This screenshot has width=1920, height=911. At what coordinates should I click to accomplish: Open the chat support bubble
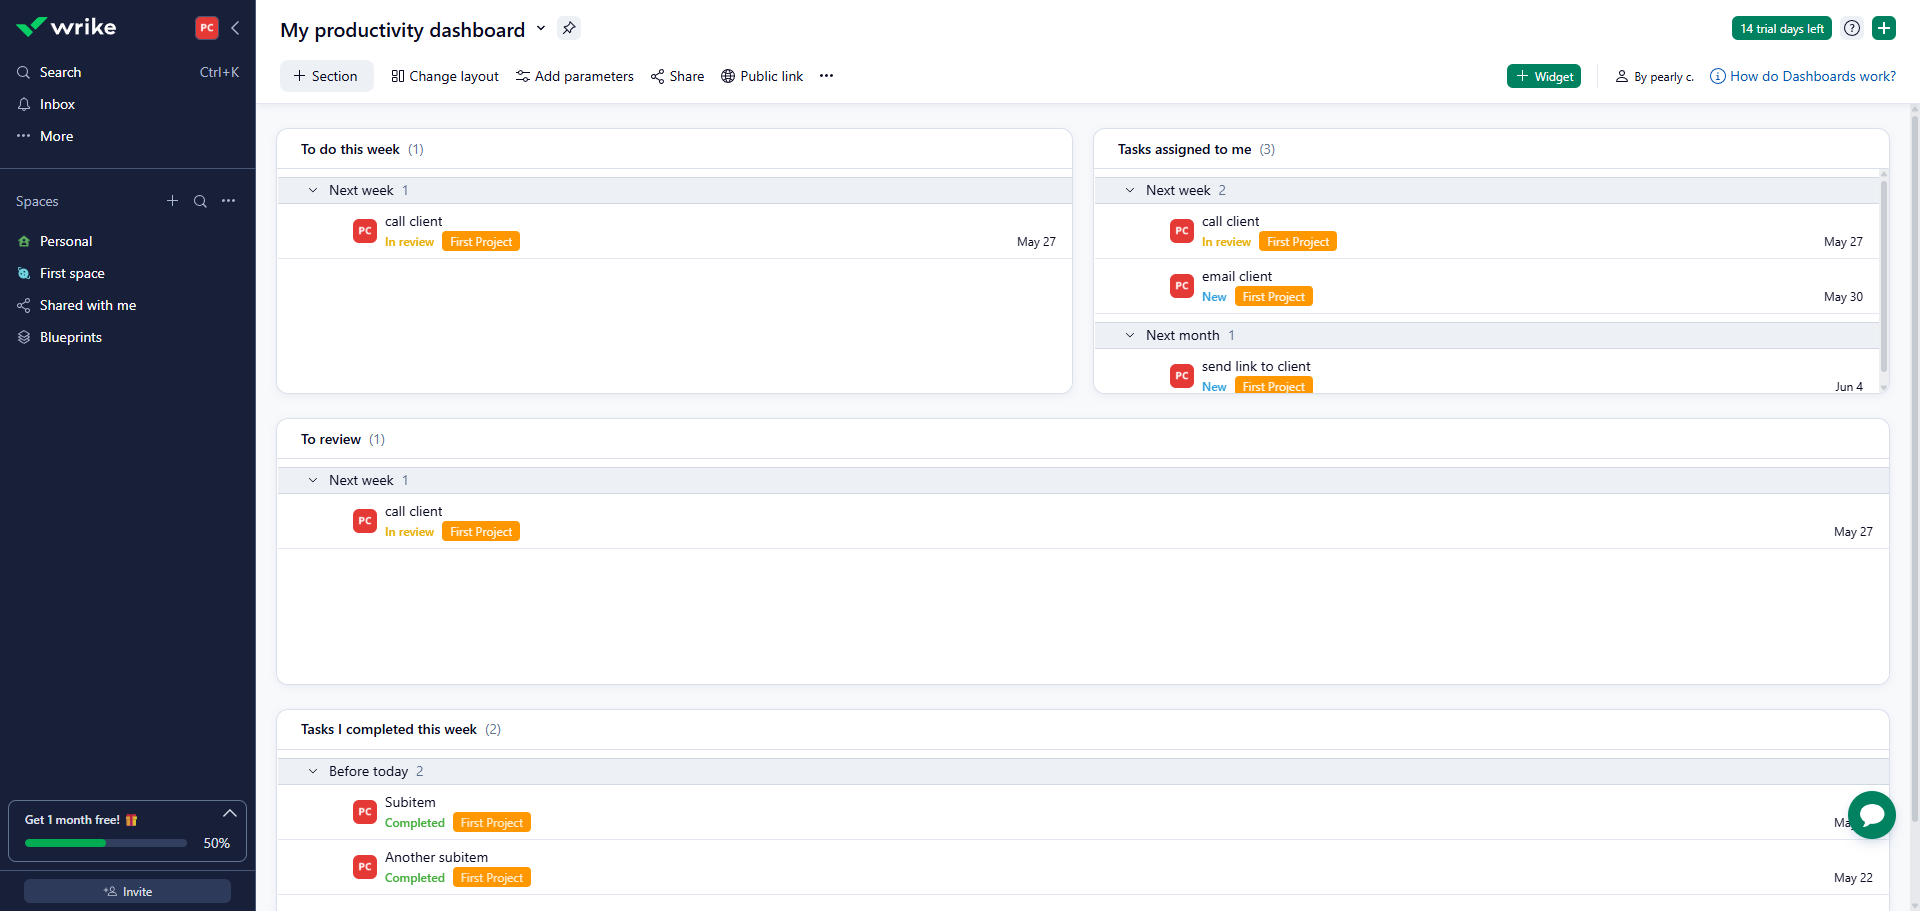[1871, 815]
